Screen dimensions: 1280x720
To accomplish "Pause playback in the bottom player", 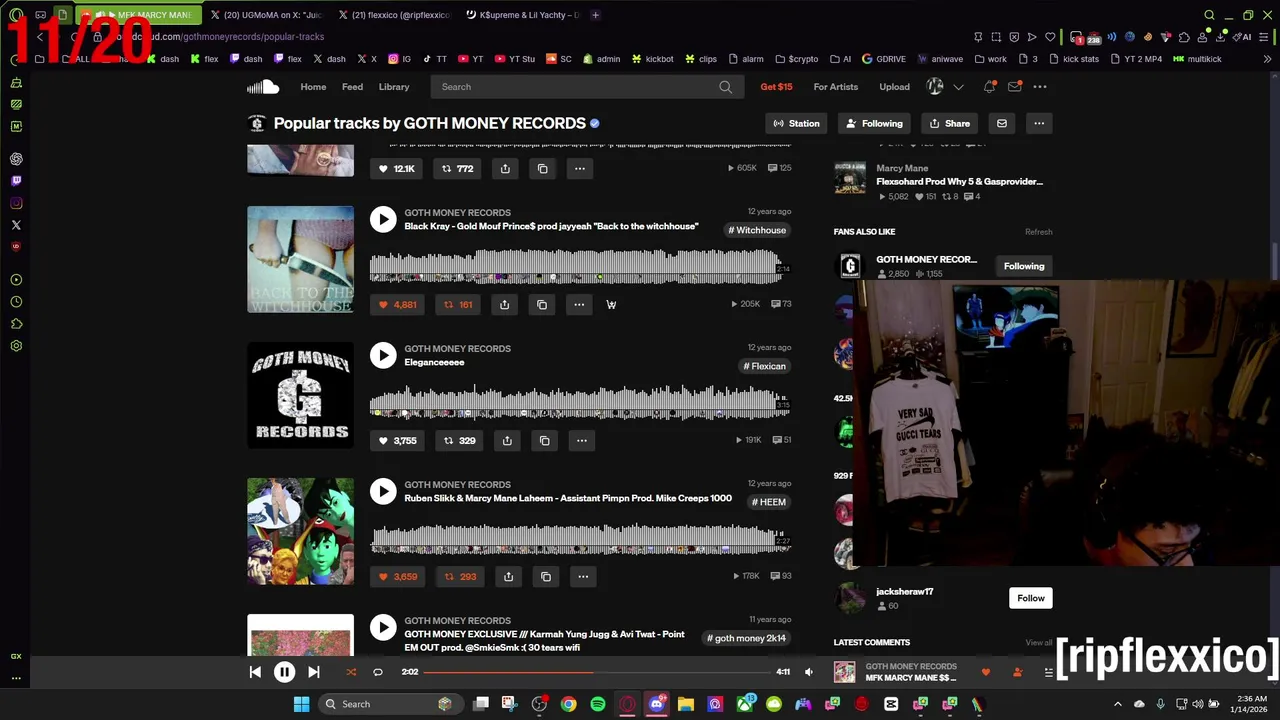I will click(284, 672).
